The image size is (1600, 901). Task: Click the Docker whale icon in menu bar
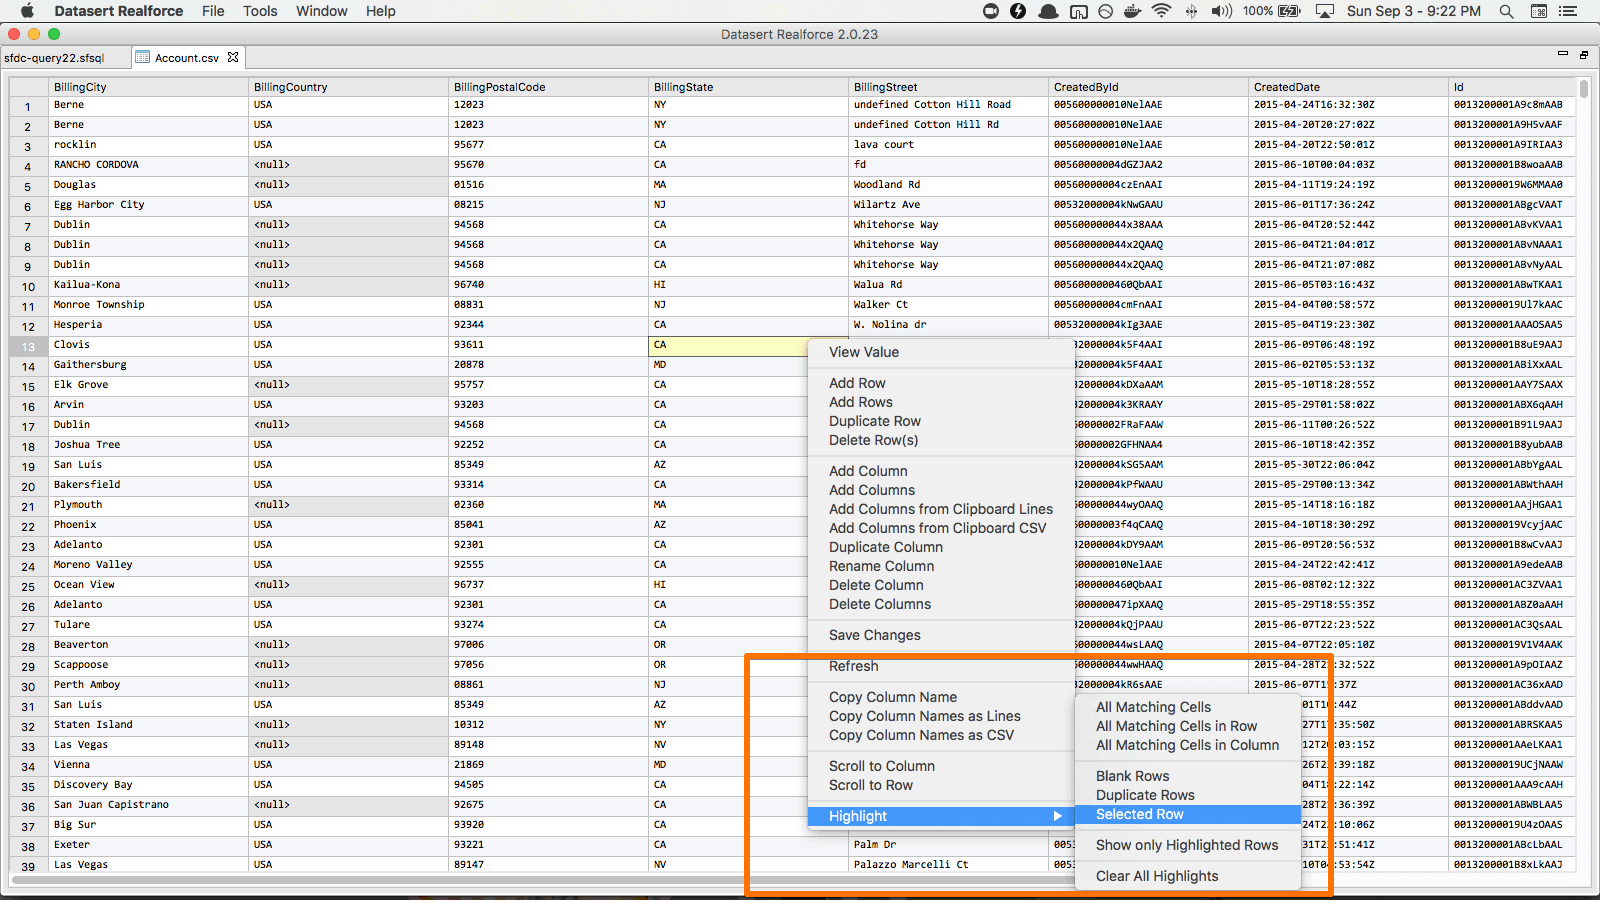click(1133, 11)
